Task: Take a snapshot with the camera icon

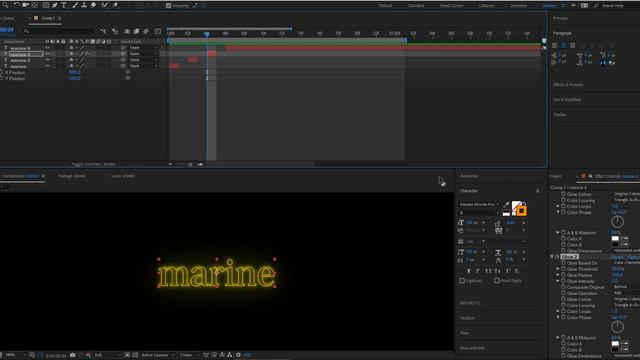Action: 73,355
